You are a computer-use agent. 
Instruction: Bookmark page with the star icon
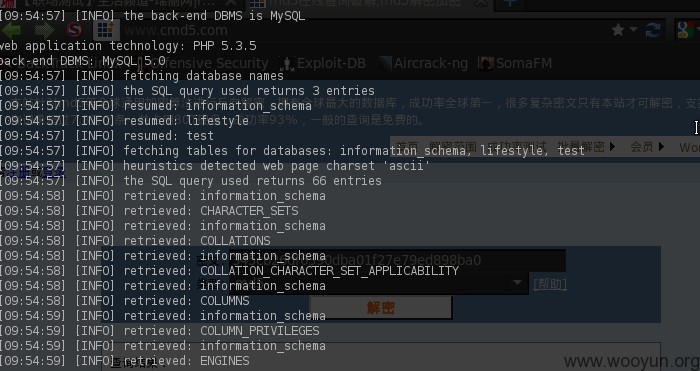pyautogui.click(x=618, y=30)
